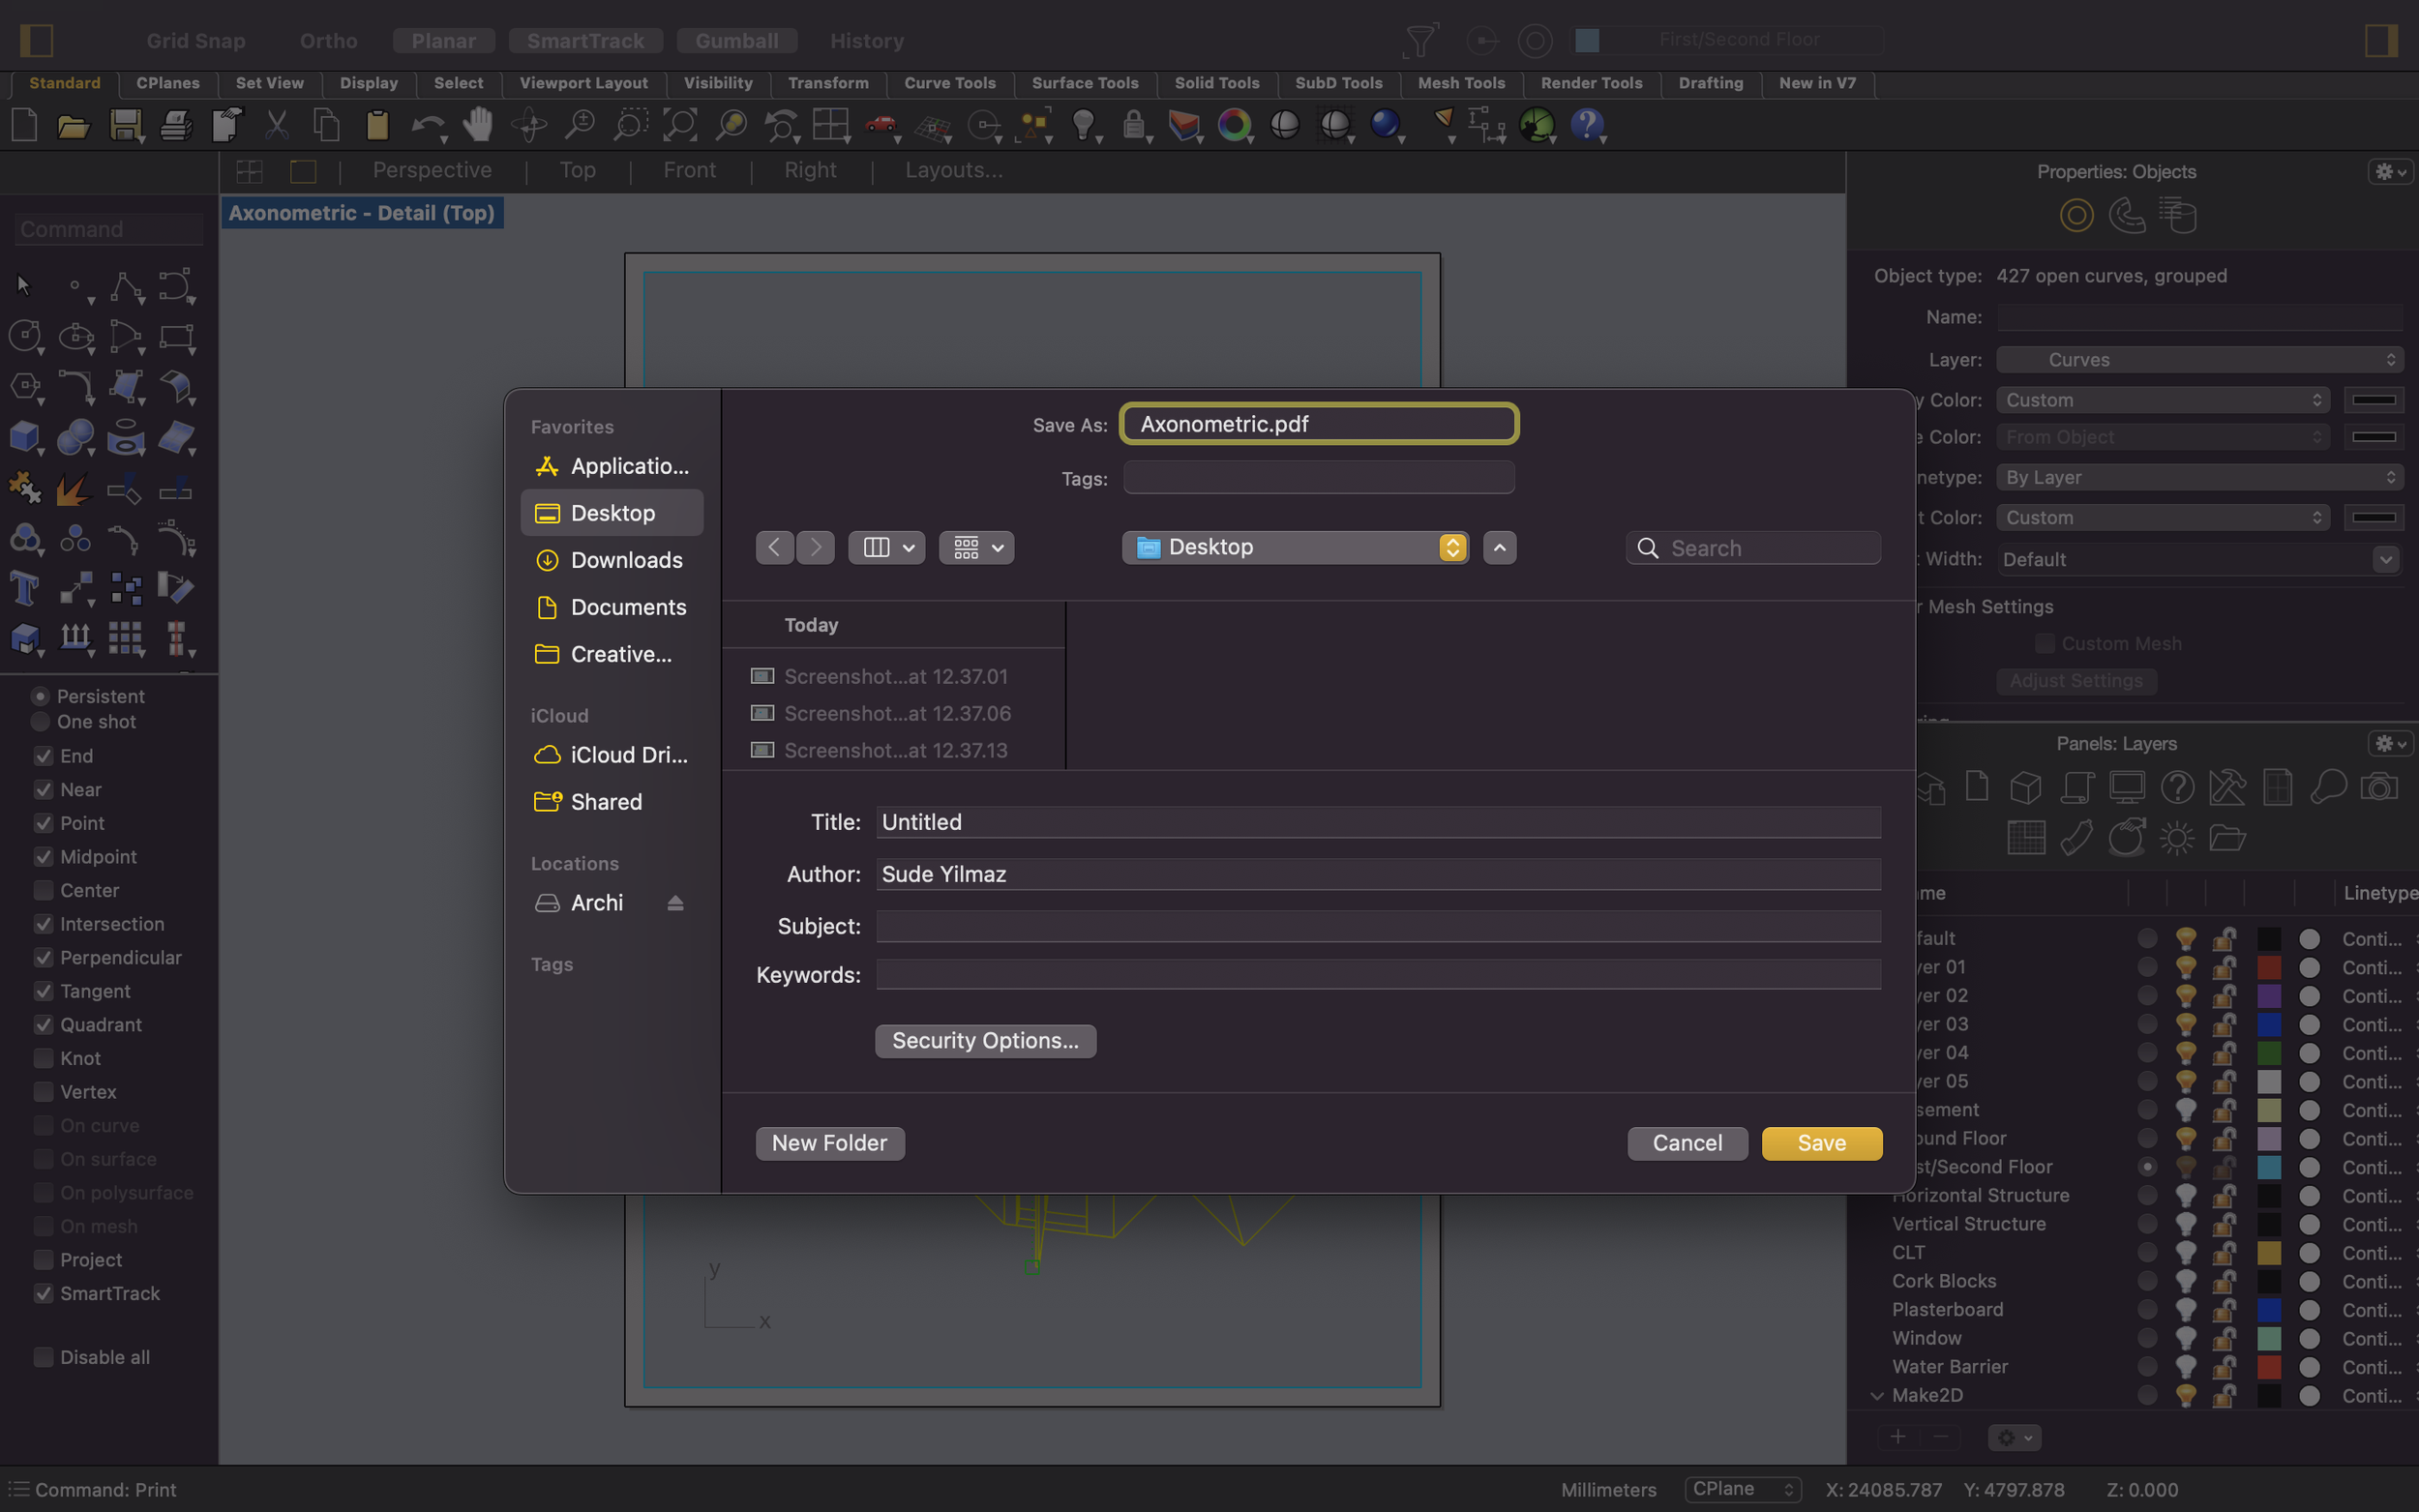Click the CLT layer color swatch
The image size is (2419, 1512).
pyautogui.click(x=2269, y=1253)
